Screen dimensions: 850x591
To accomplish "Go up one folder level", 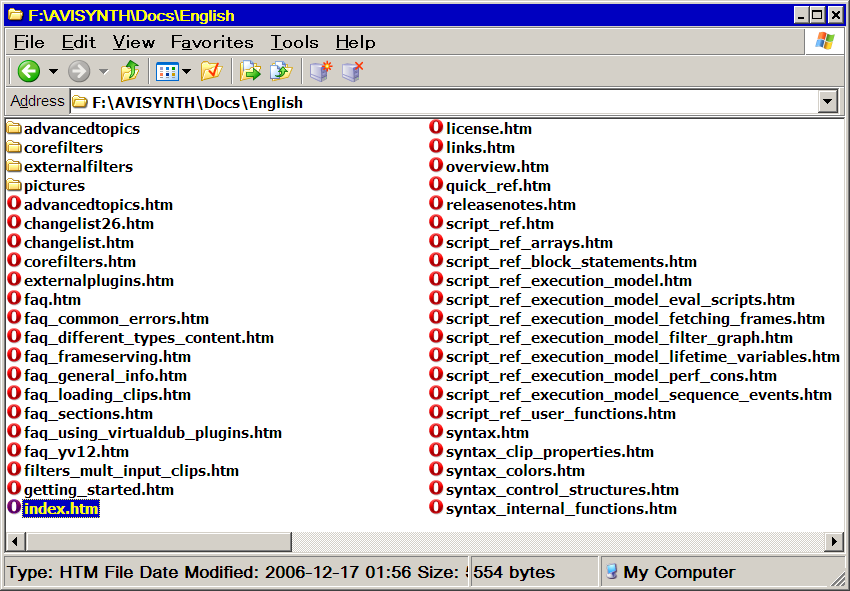I will pos(130,71).
